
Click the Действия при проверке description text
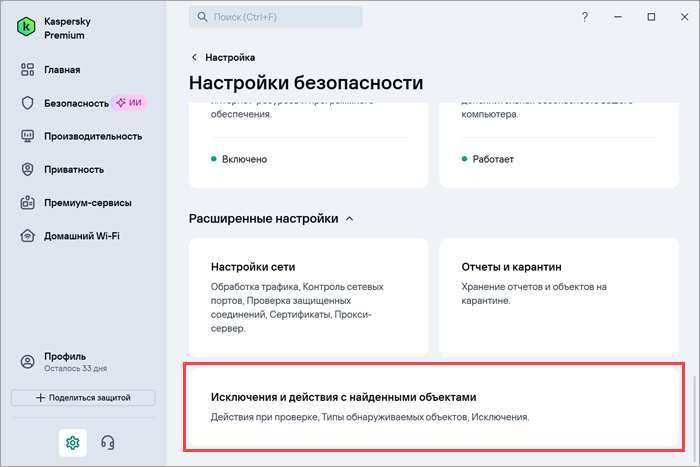(x=370, y=417)
